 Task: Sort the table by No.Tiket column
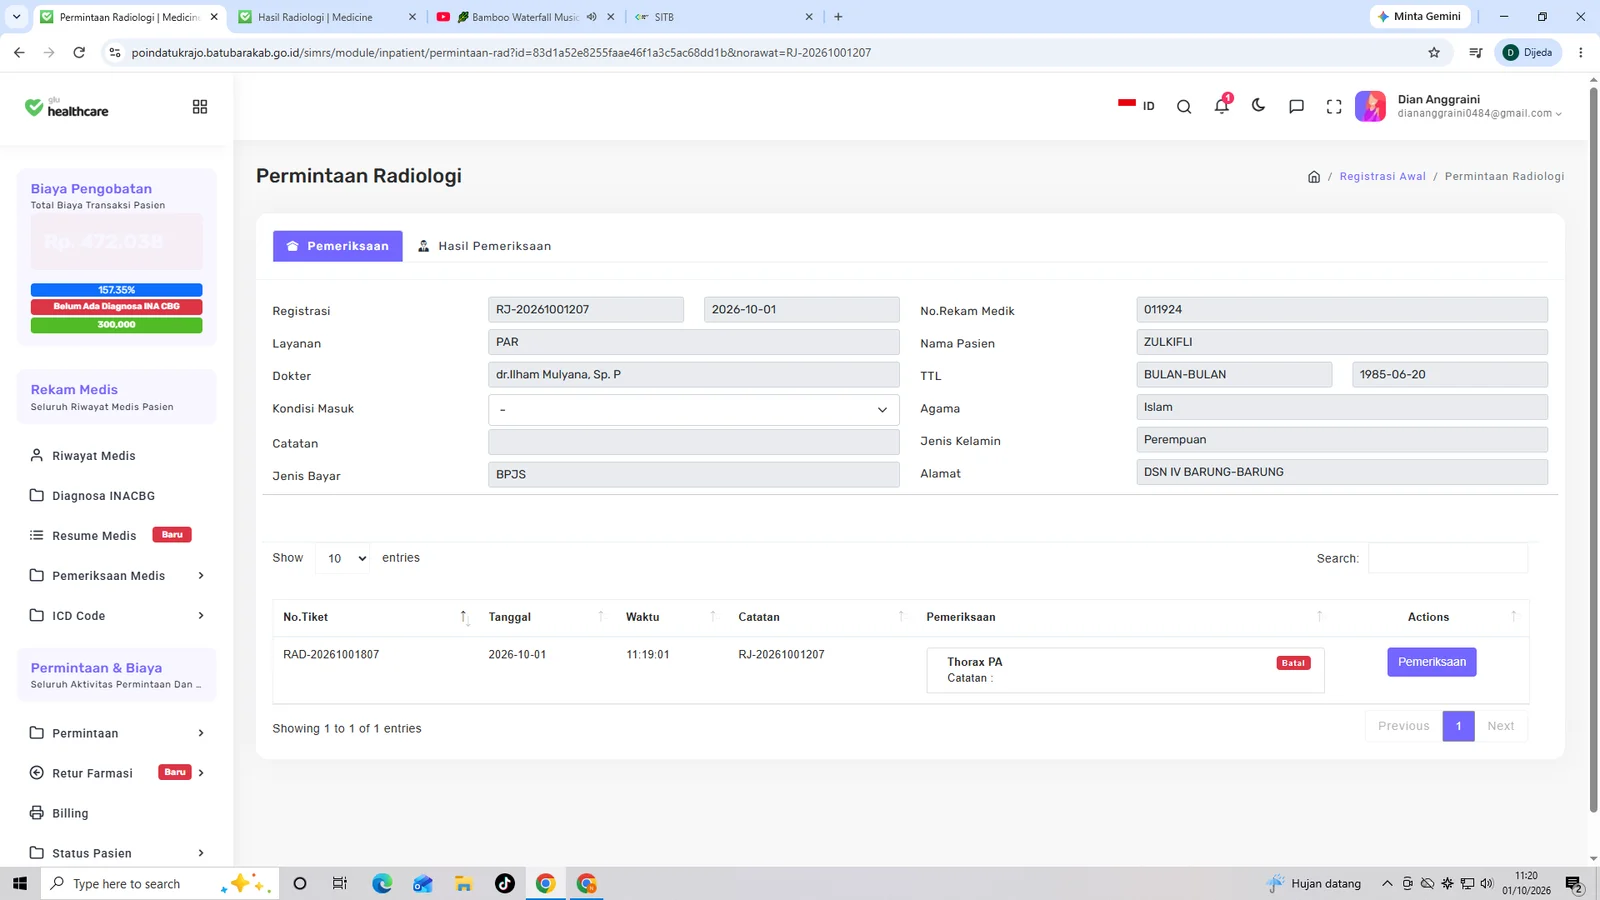click(x=376, y=617)
